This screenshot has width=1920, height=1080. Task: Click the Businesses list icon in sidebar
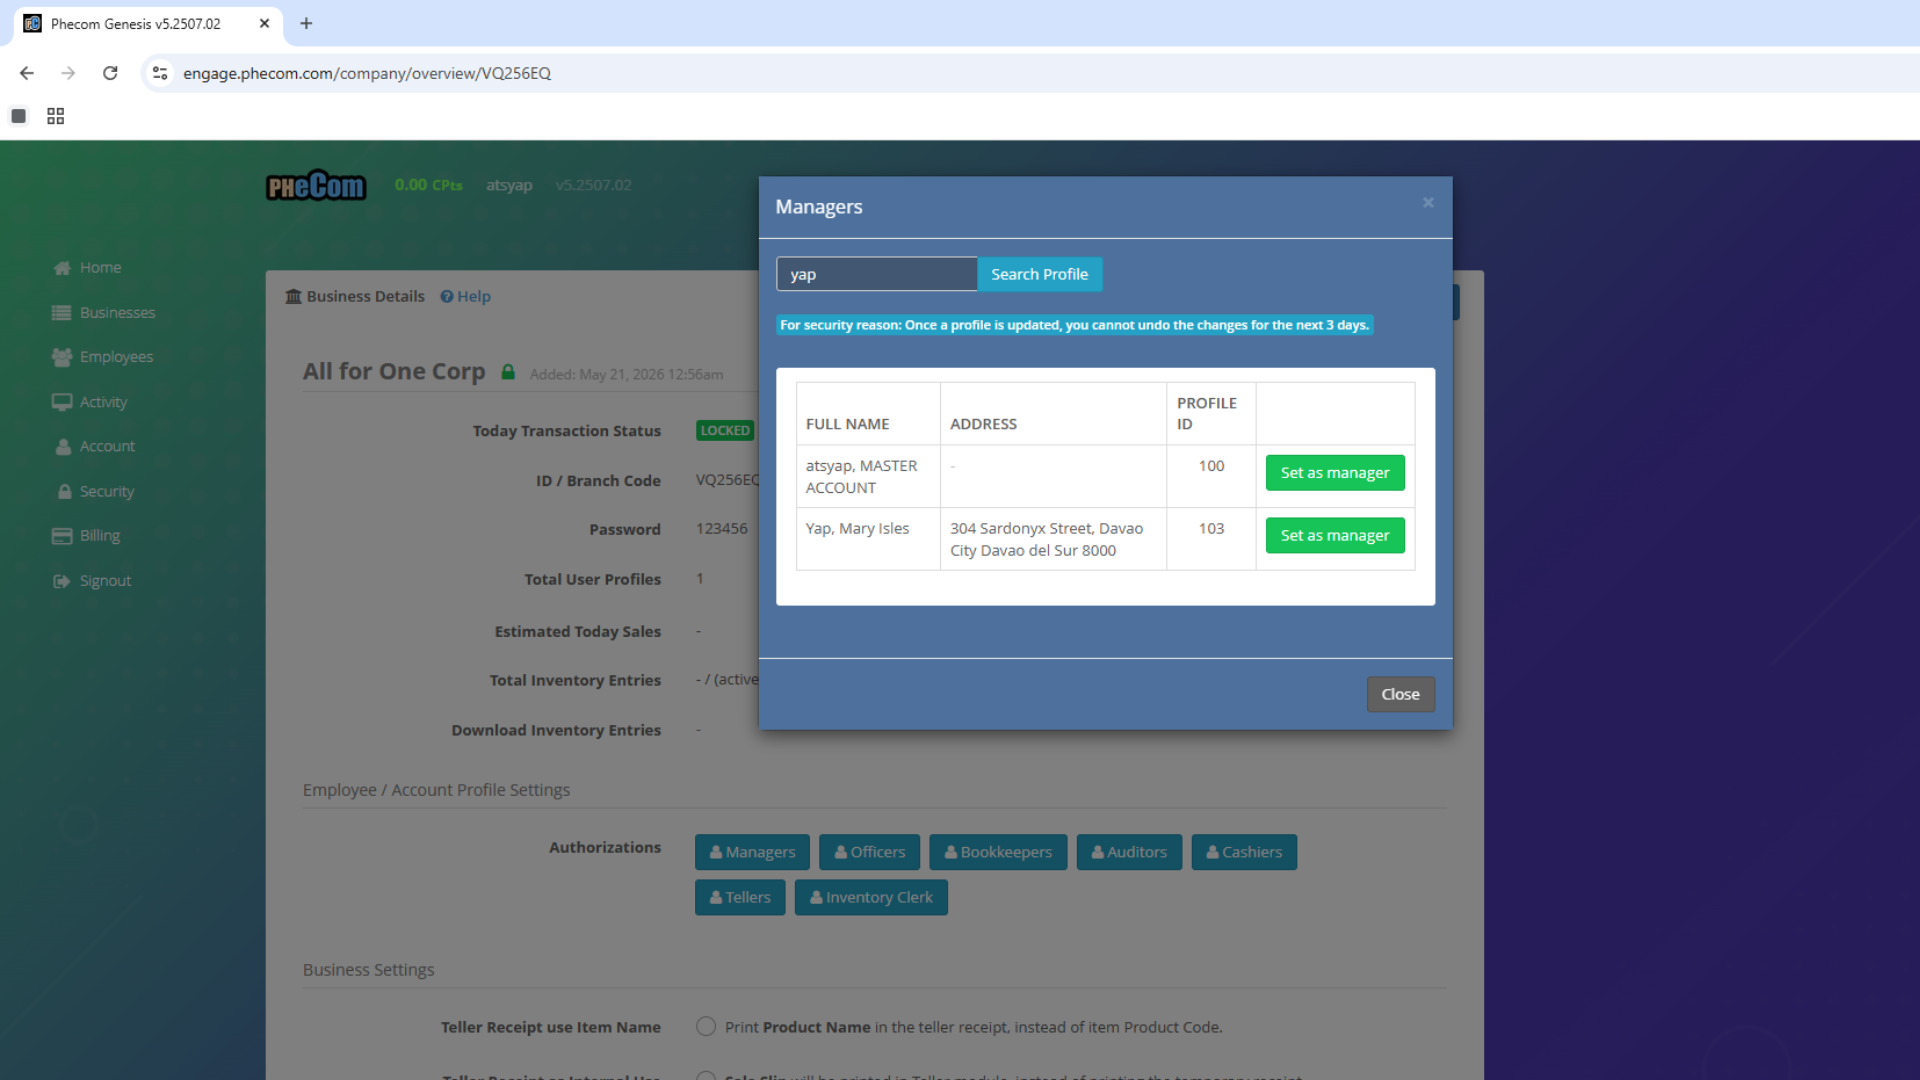62,313
